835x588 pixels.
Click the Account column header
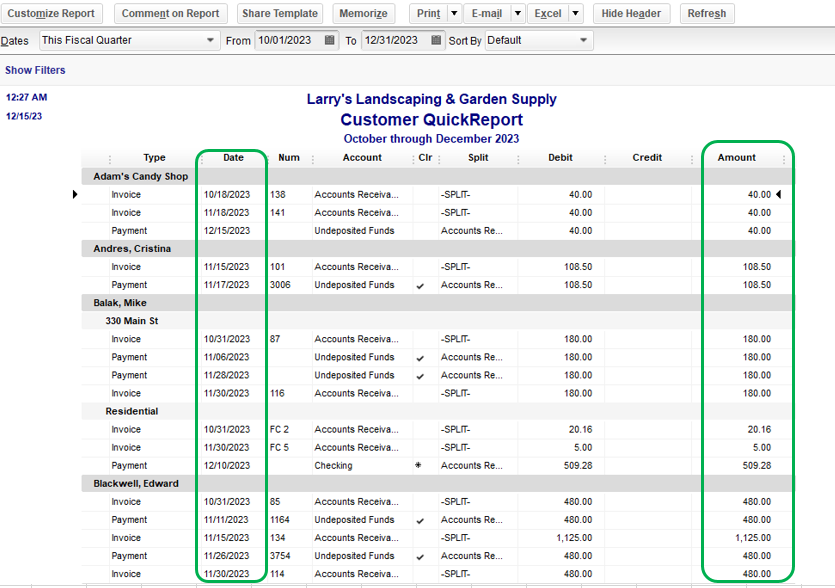click(362, 158)
